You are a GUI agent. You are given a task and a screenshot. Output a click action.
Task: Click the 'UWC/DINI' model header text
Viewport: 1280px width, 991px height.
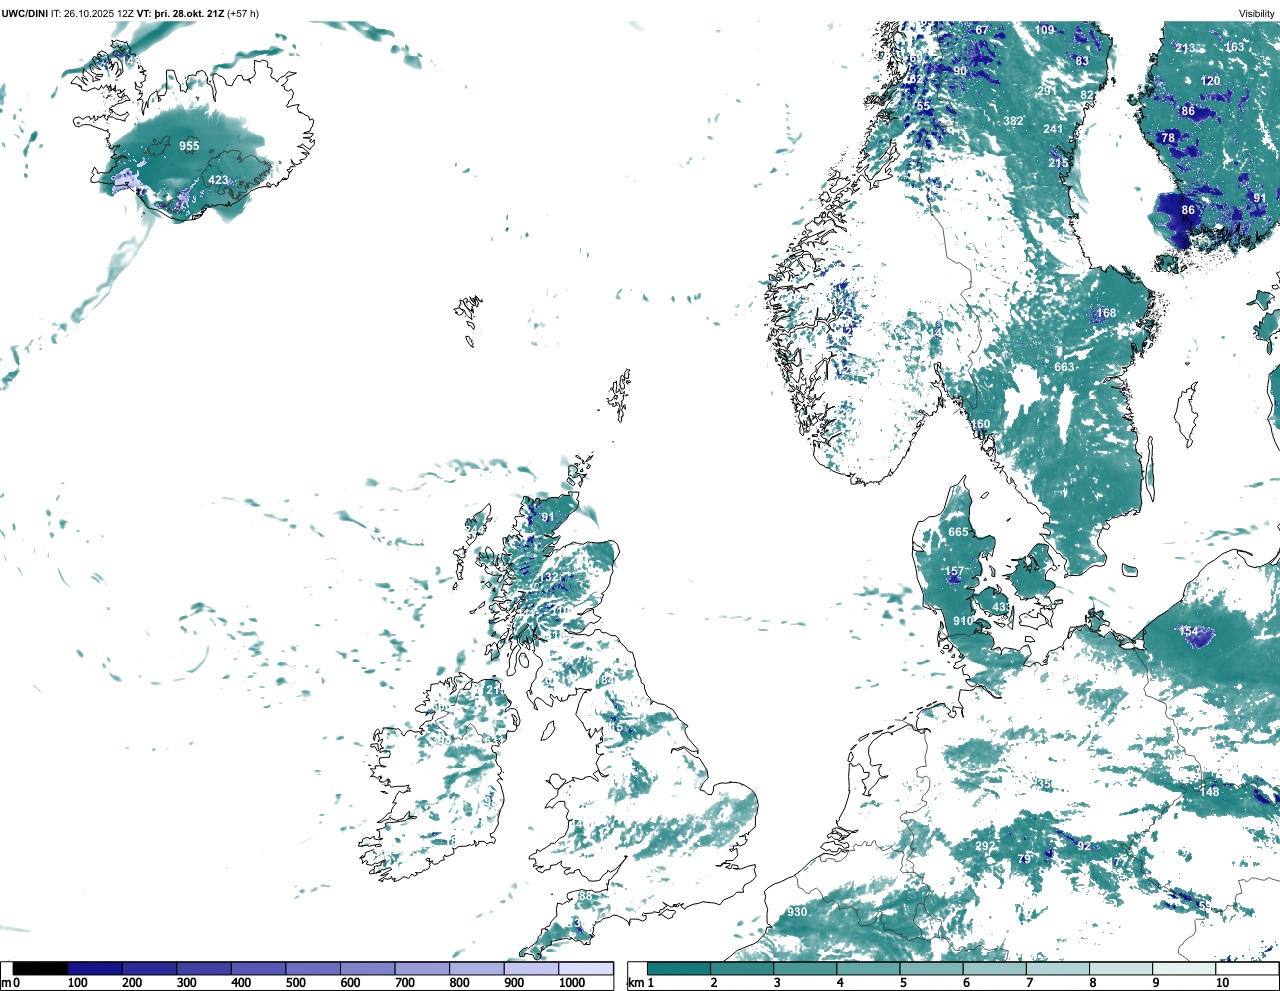(24, 13)
